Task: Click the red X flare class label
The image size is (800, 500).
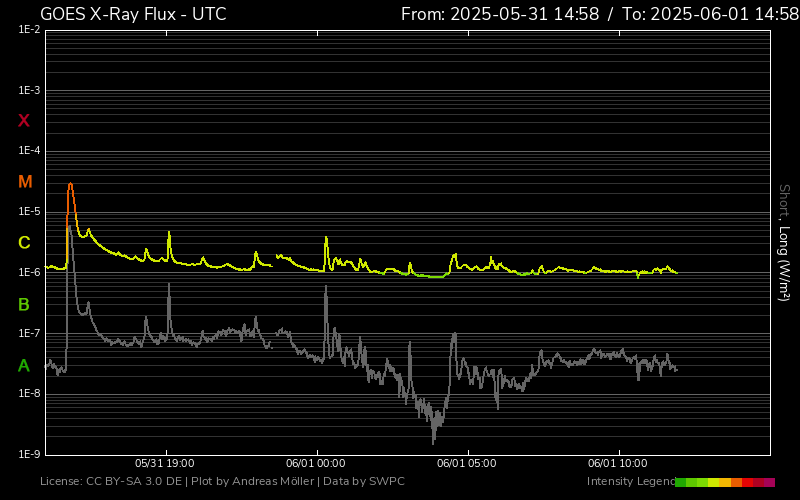Action: (x=24, y=121)
